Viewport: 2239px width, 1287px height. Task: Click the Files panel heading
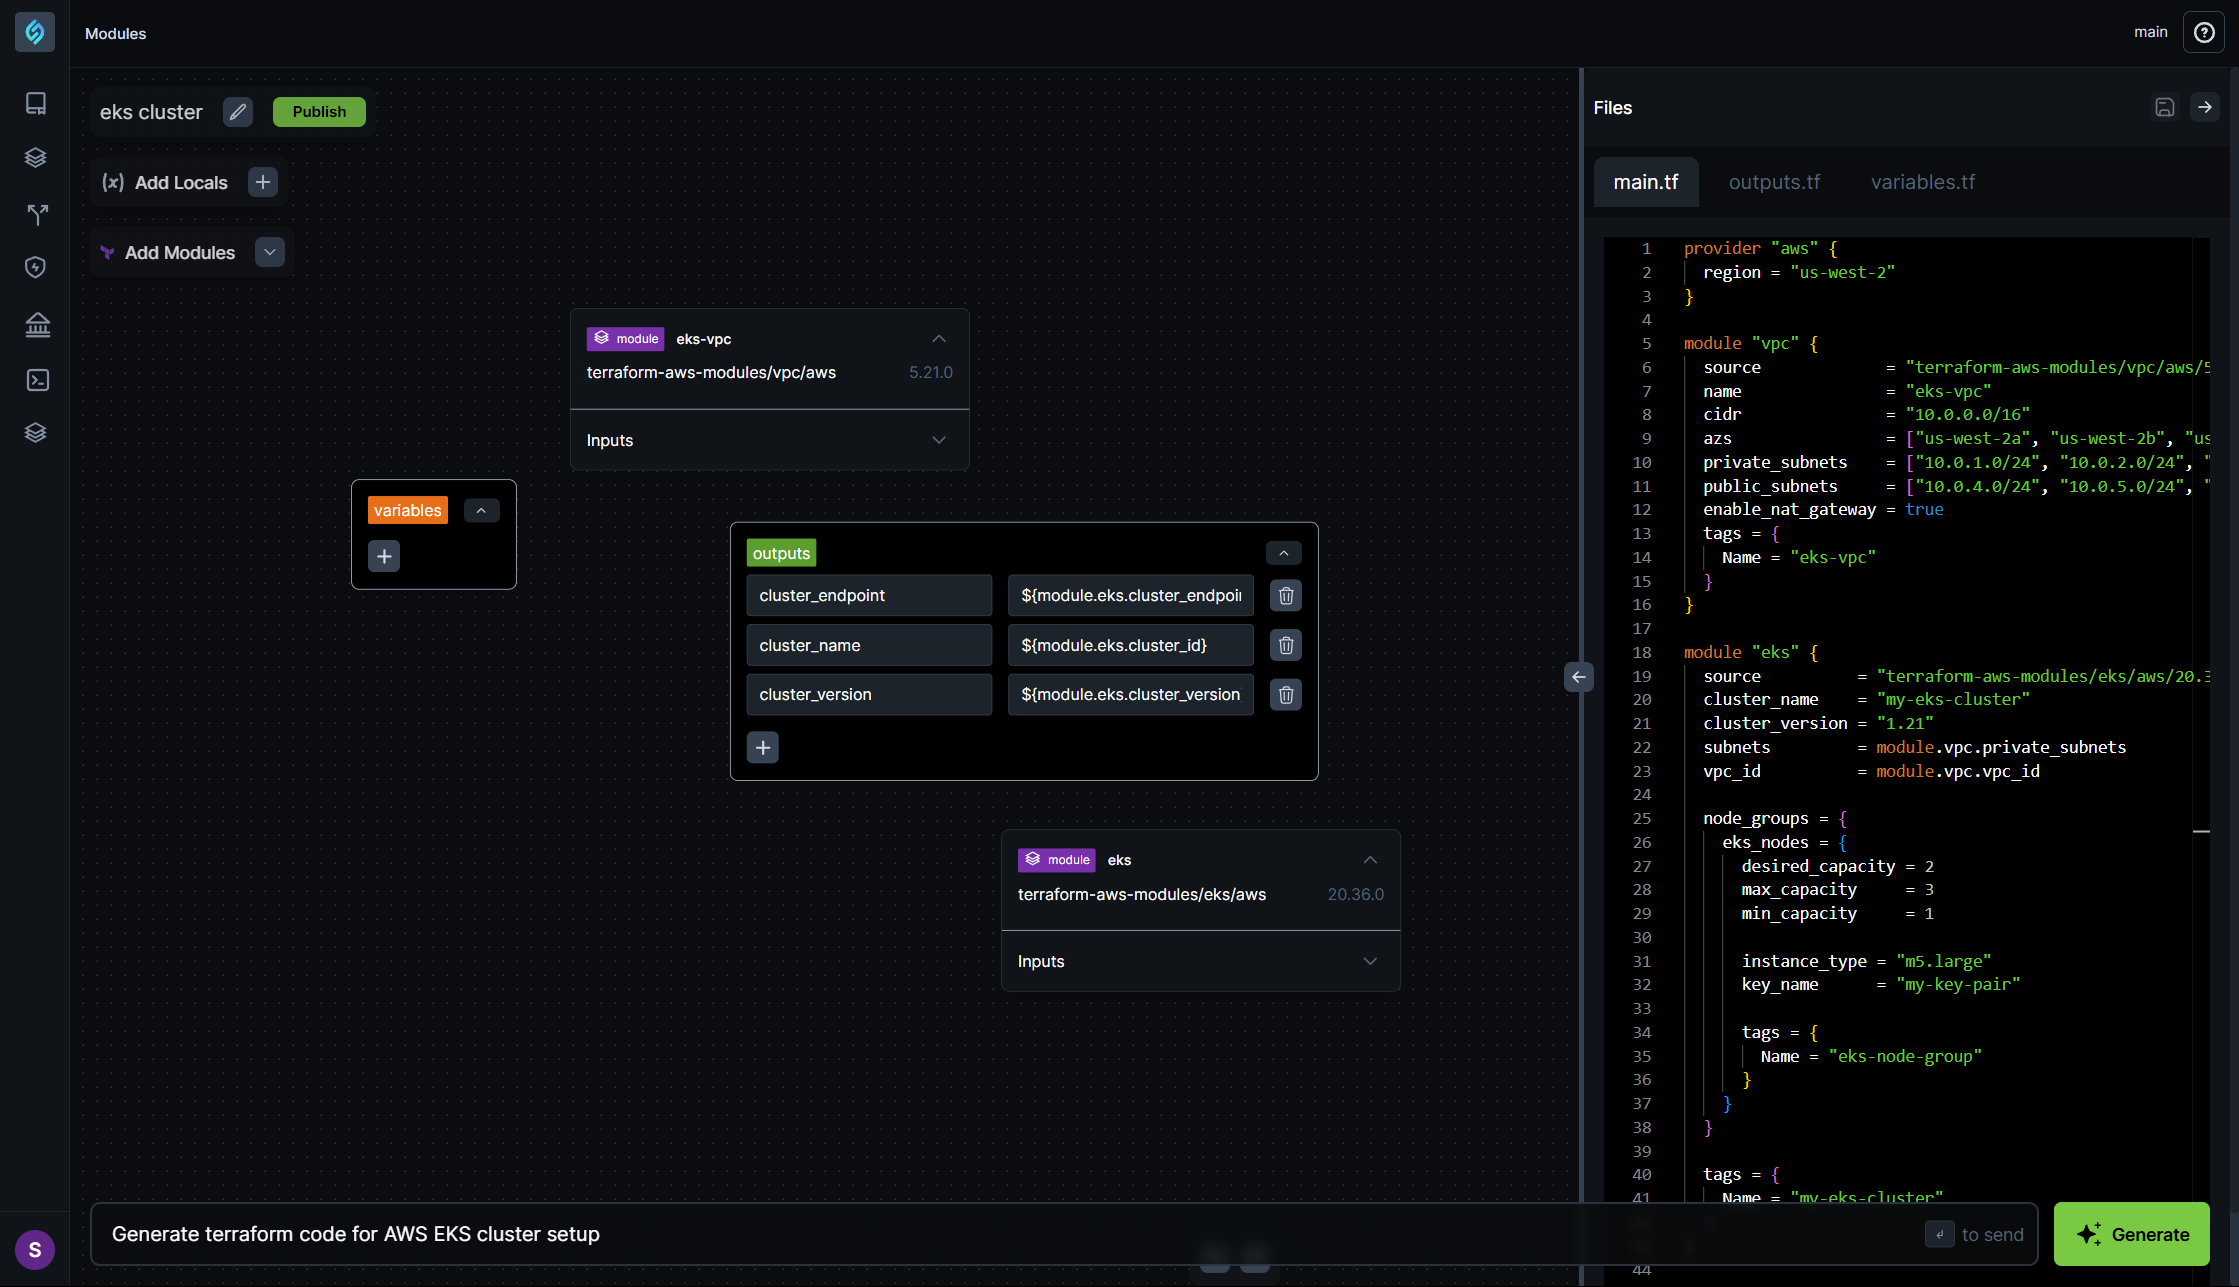[1612, 107]
